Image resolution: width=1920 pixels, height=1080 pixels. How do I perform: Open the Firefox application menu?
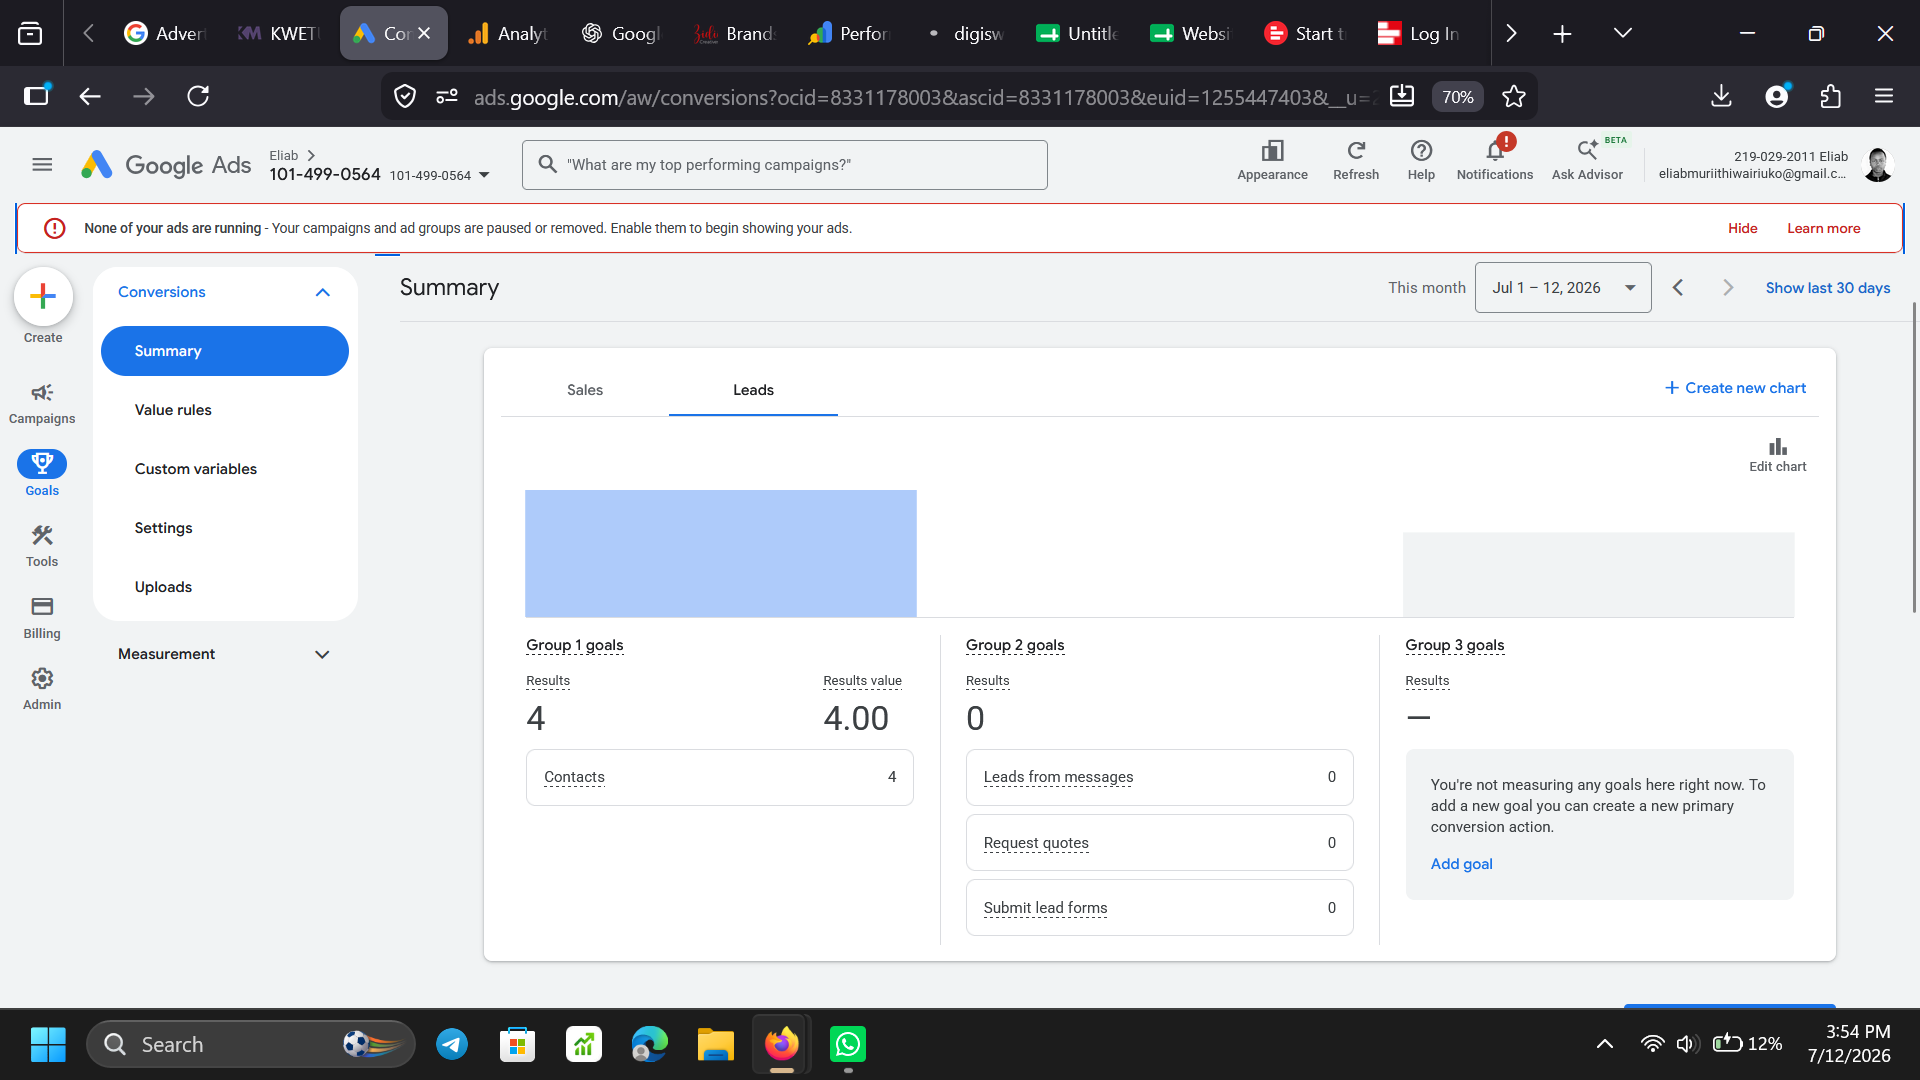tap(1884, 96)
